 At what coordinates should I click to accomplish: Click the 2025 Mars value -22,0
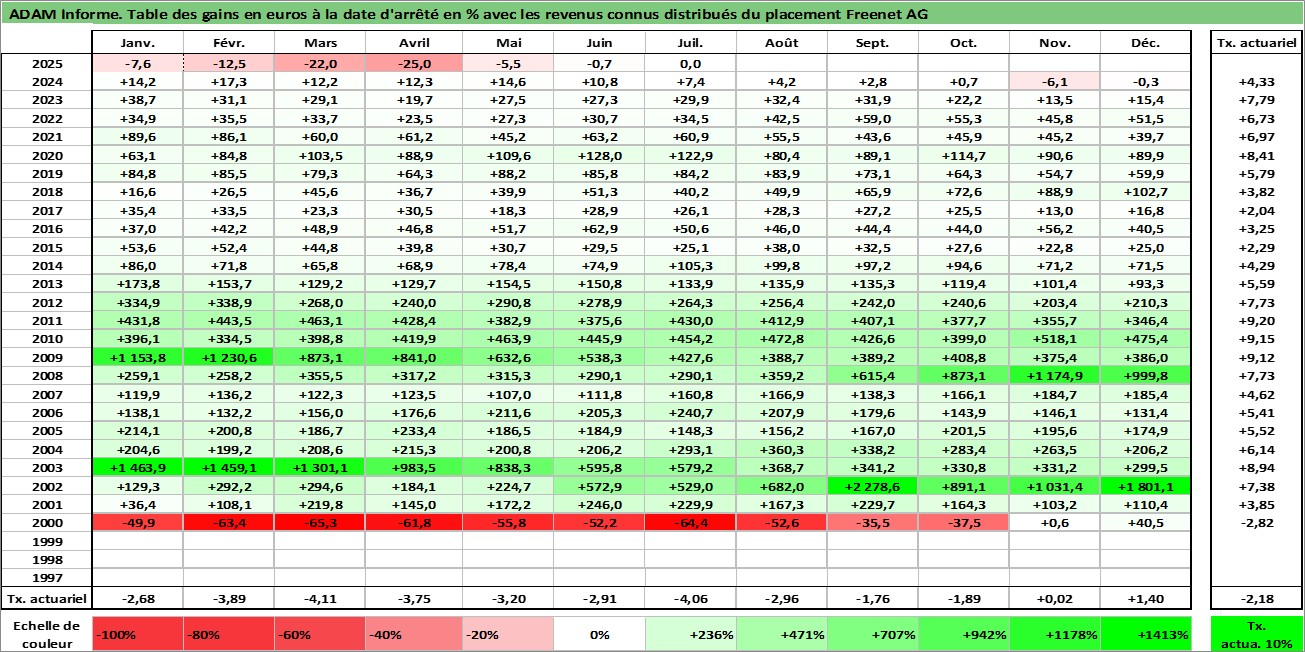point(320,63)
